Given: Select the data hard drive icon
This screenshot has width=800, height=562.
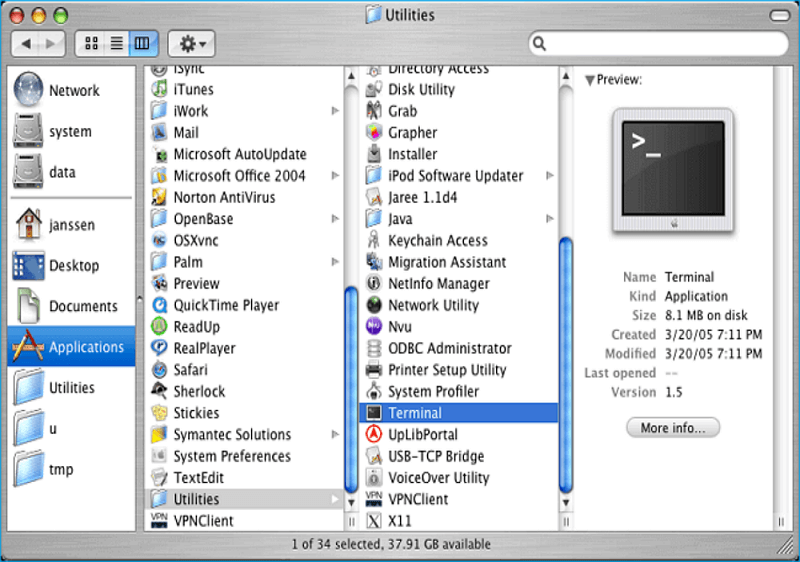Looking at the screenshot, I should pyautogui.click(x=28, y=172).
